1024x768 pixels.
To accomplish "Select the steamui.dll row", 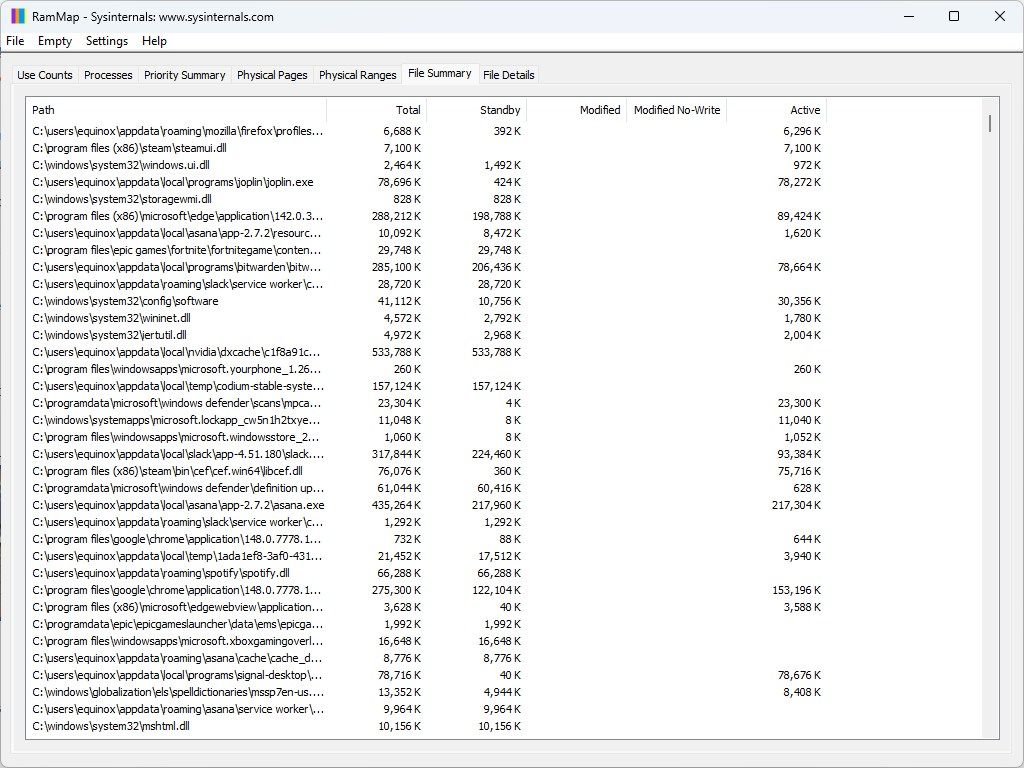I will point(427,148).
